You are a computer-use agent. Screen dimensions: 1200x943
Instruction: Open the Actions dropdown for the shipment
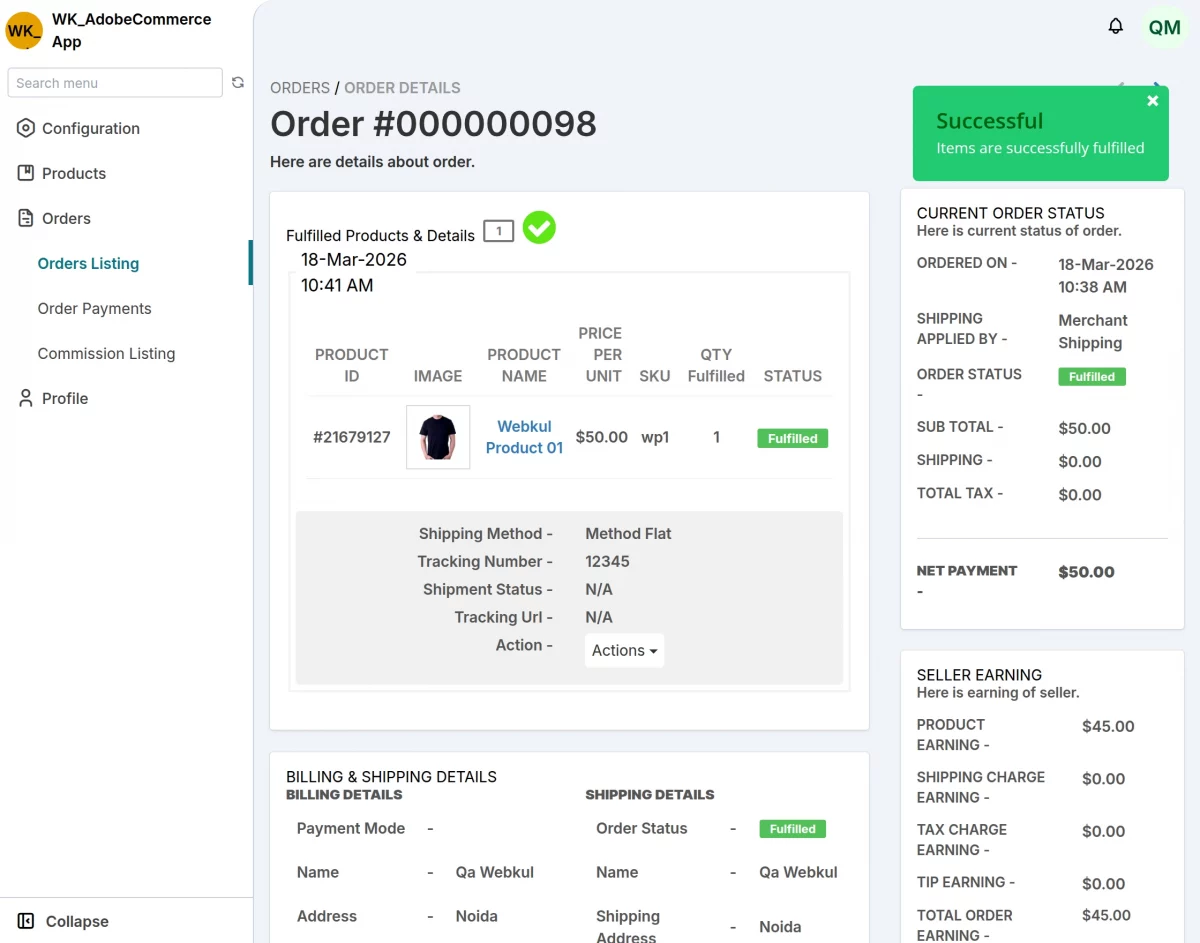pyautogui.click(x=623, y=650)
